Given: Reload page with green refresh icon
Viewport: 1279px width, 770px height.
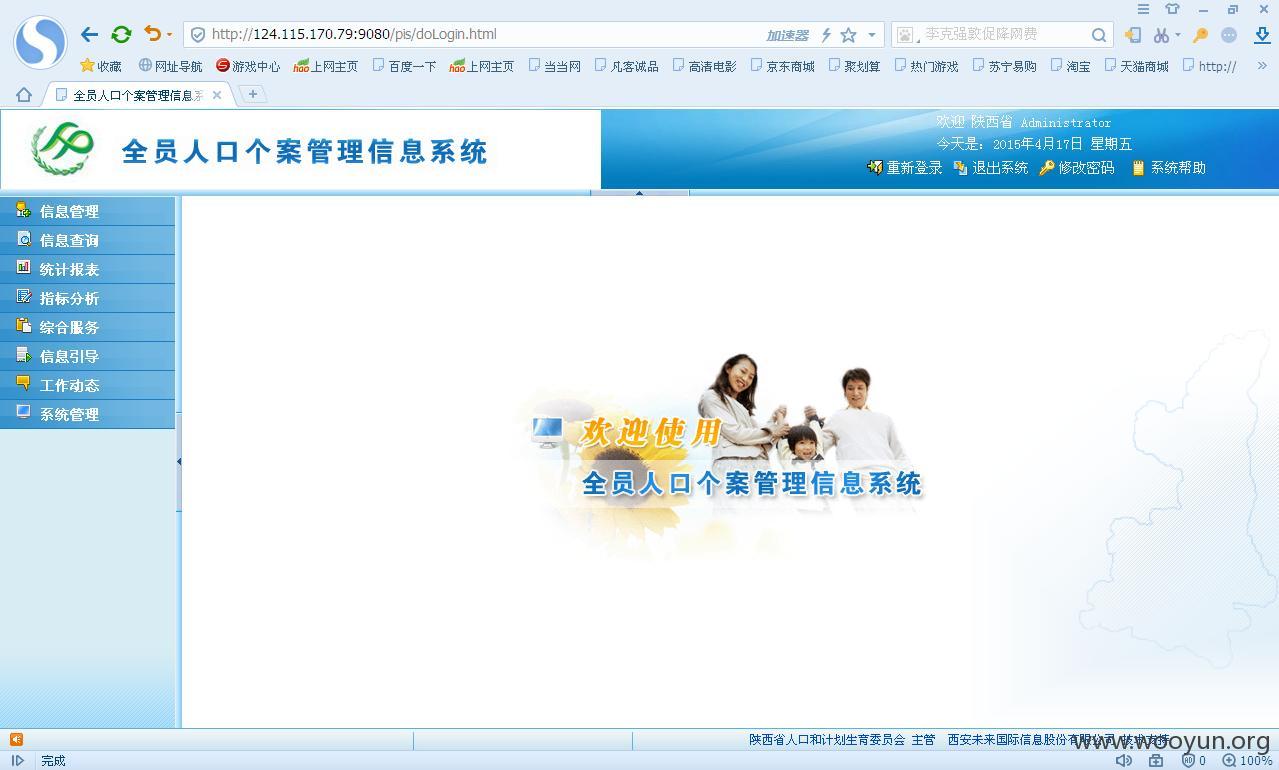Looking at the screenshot, I should point(121,35).
